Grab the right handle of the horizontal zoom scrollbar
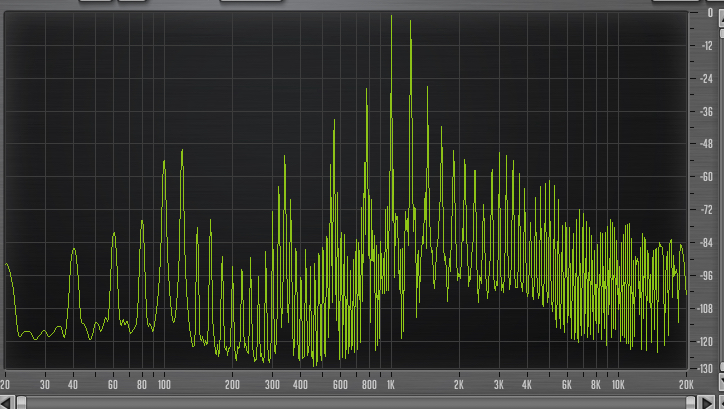The width and height of the screenshot is (724, 409). [690, 402]
